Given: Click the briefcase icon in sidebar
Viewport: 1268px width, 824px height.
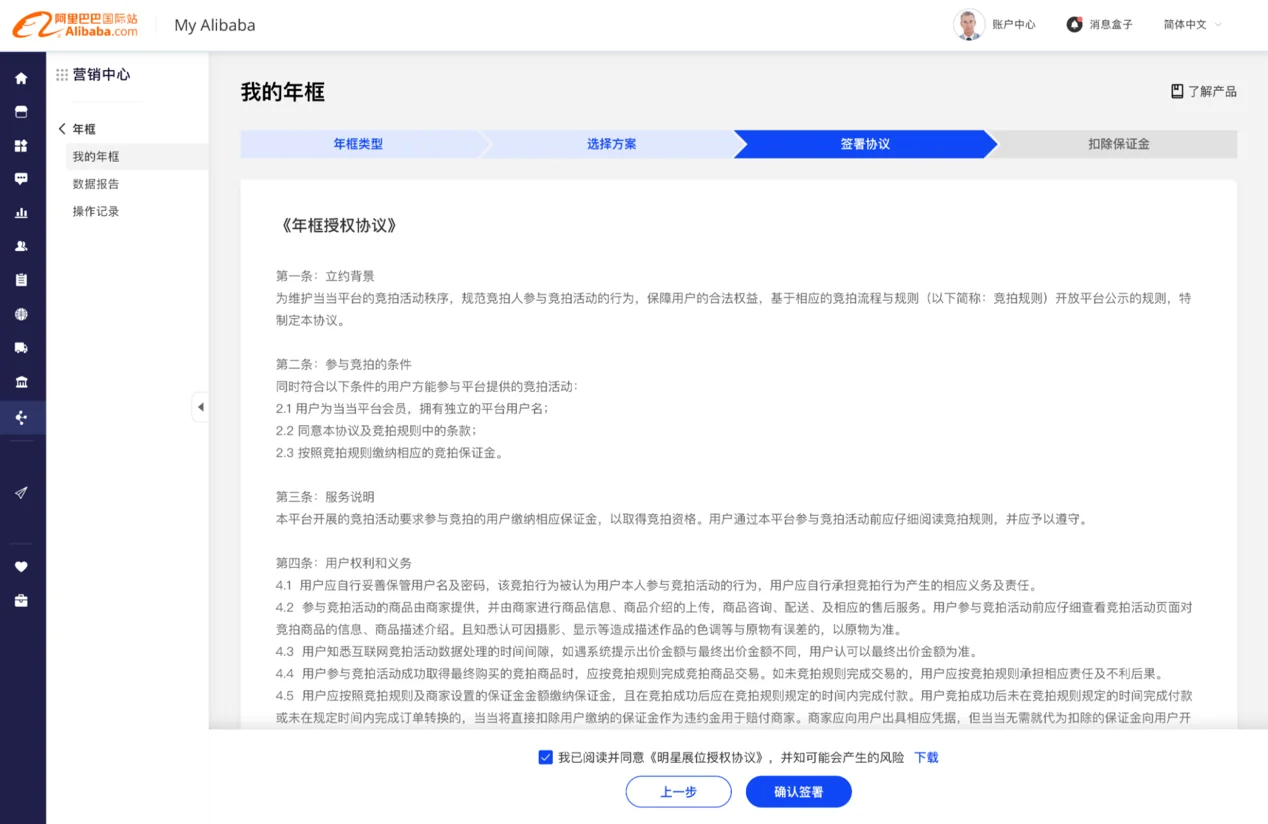Looking at the screenshot, I should [x=21, y=601].
